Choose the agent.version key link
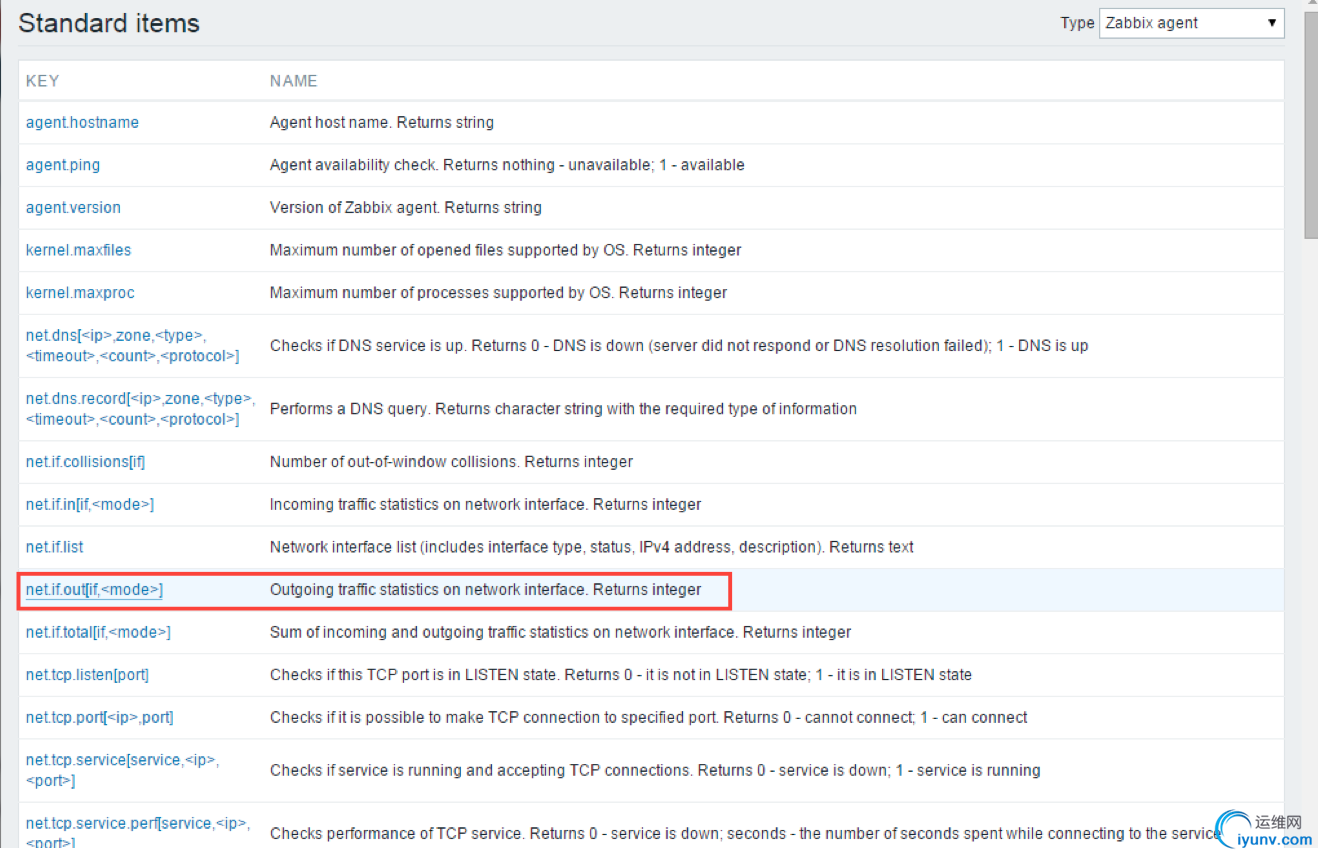 point(73,207)
